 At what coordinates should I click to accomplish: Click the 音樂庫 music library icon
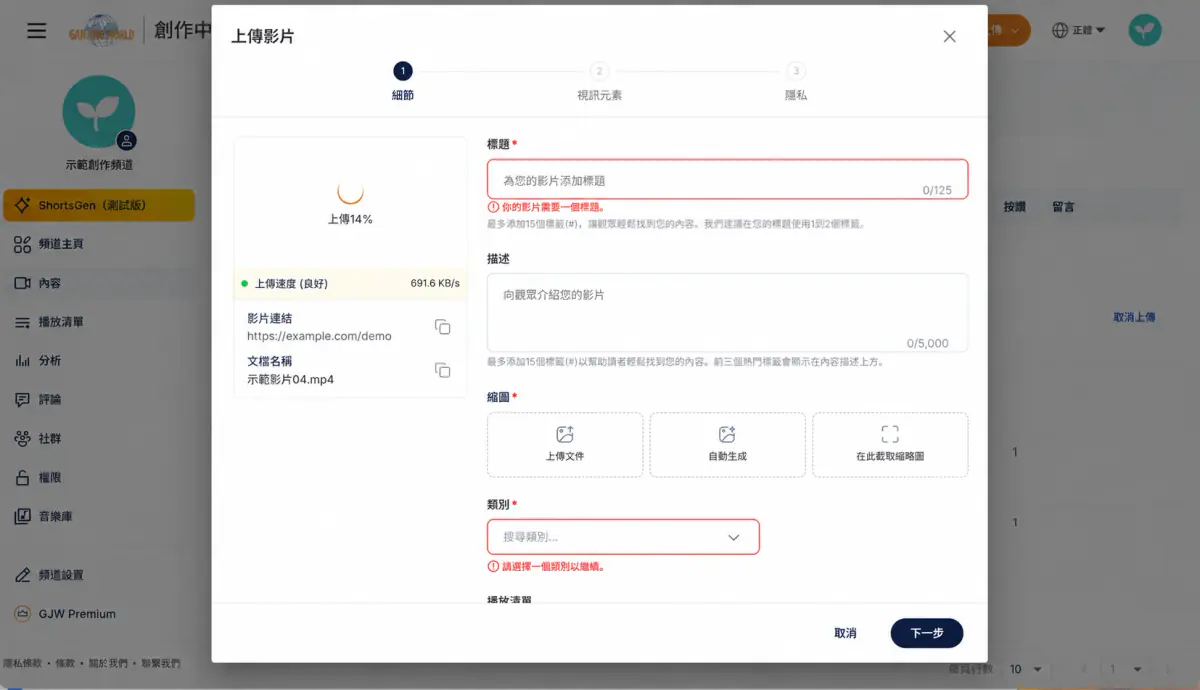pyautogui.click(x=22, y=517)
